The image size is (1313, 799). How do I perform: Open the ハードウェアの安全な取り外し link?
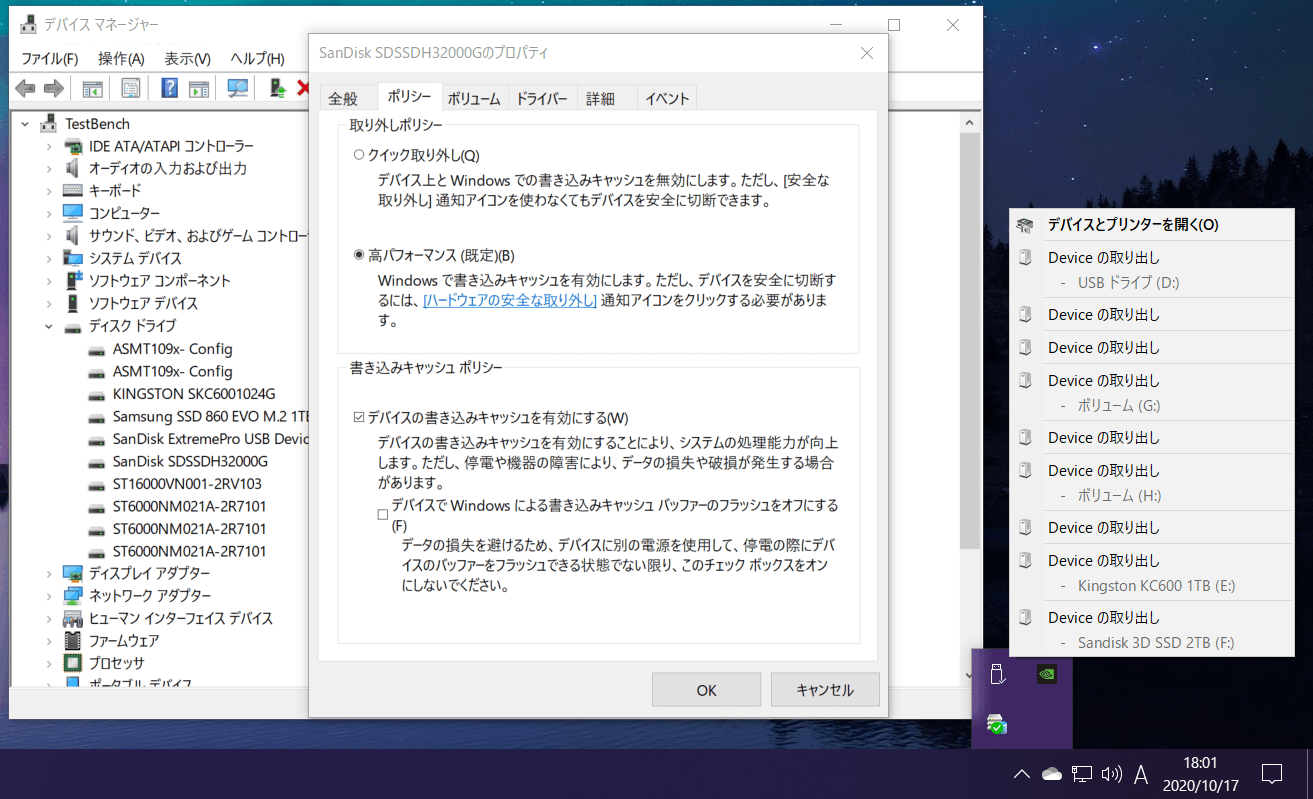click(x=510, y=300)
